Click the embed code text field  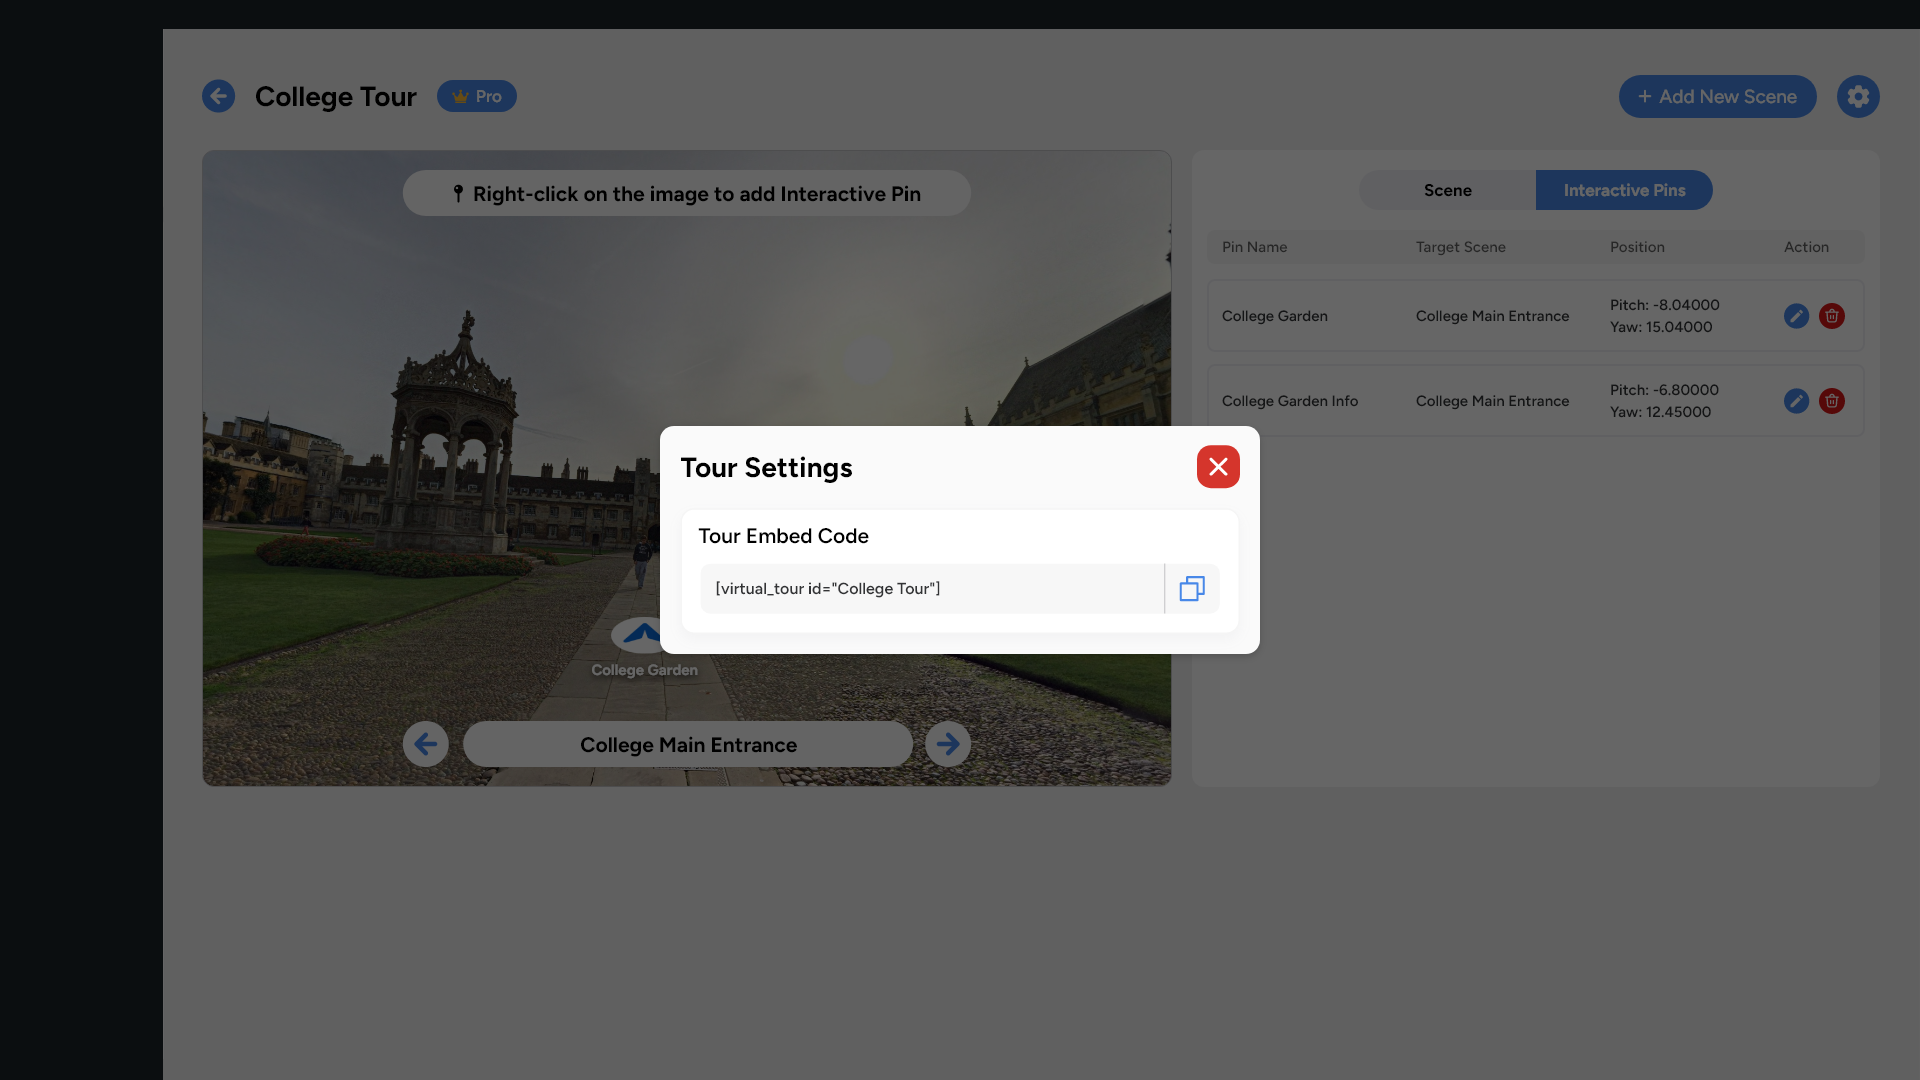coord(930,589)
